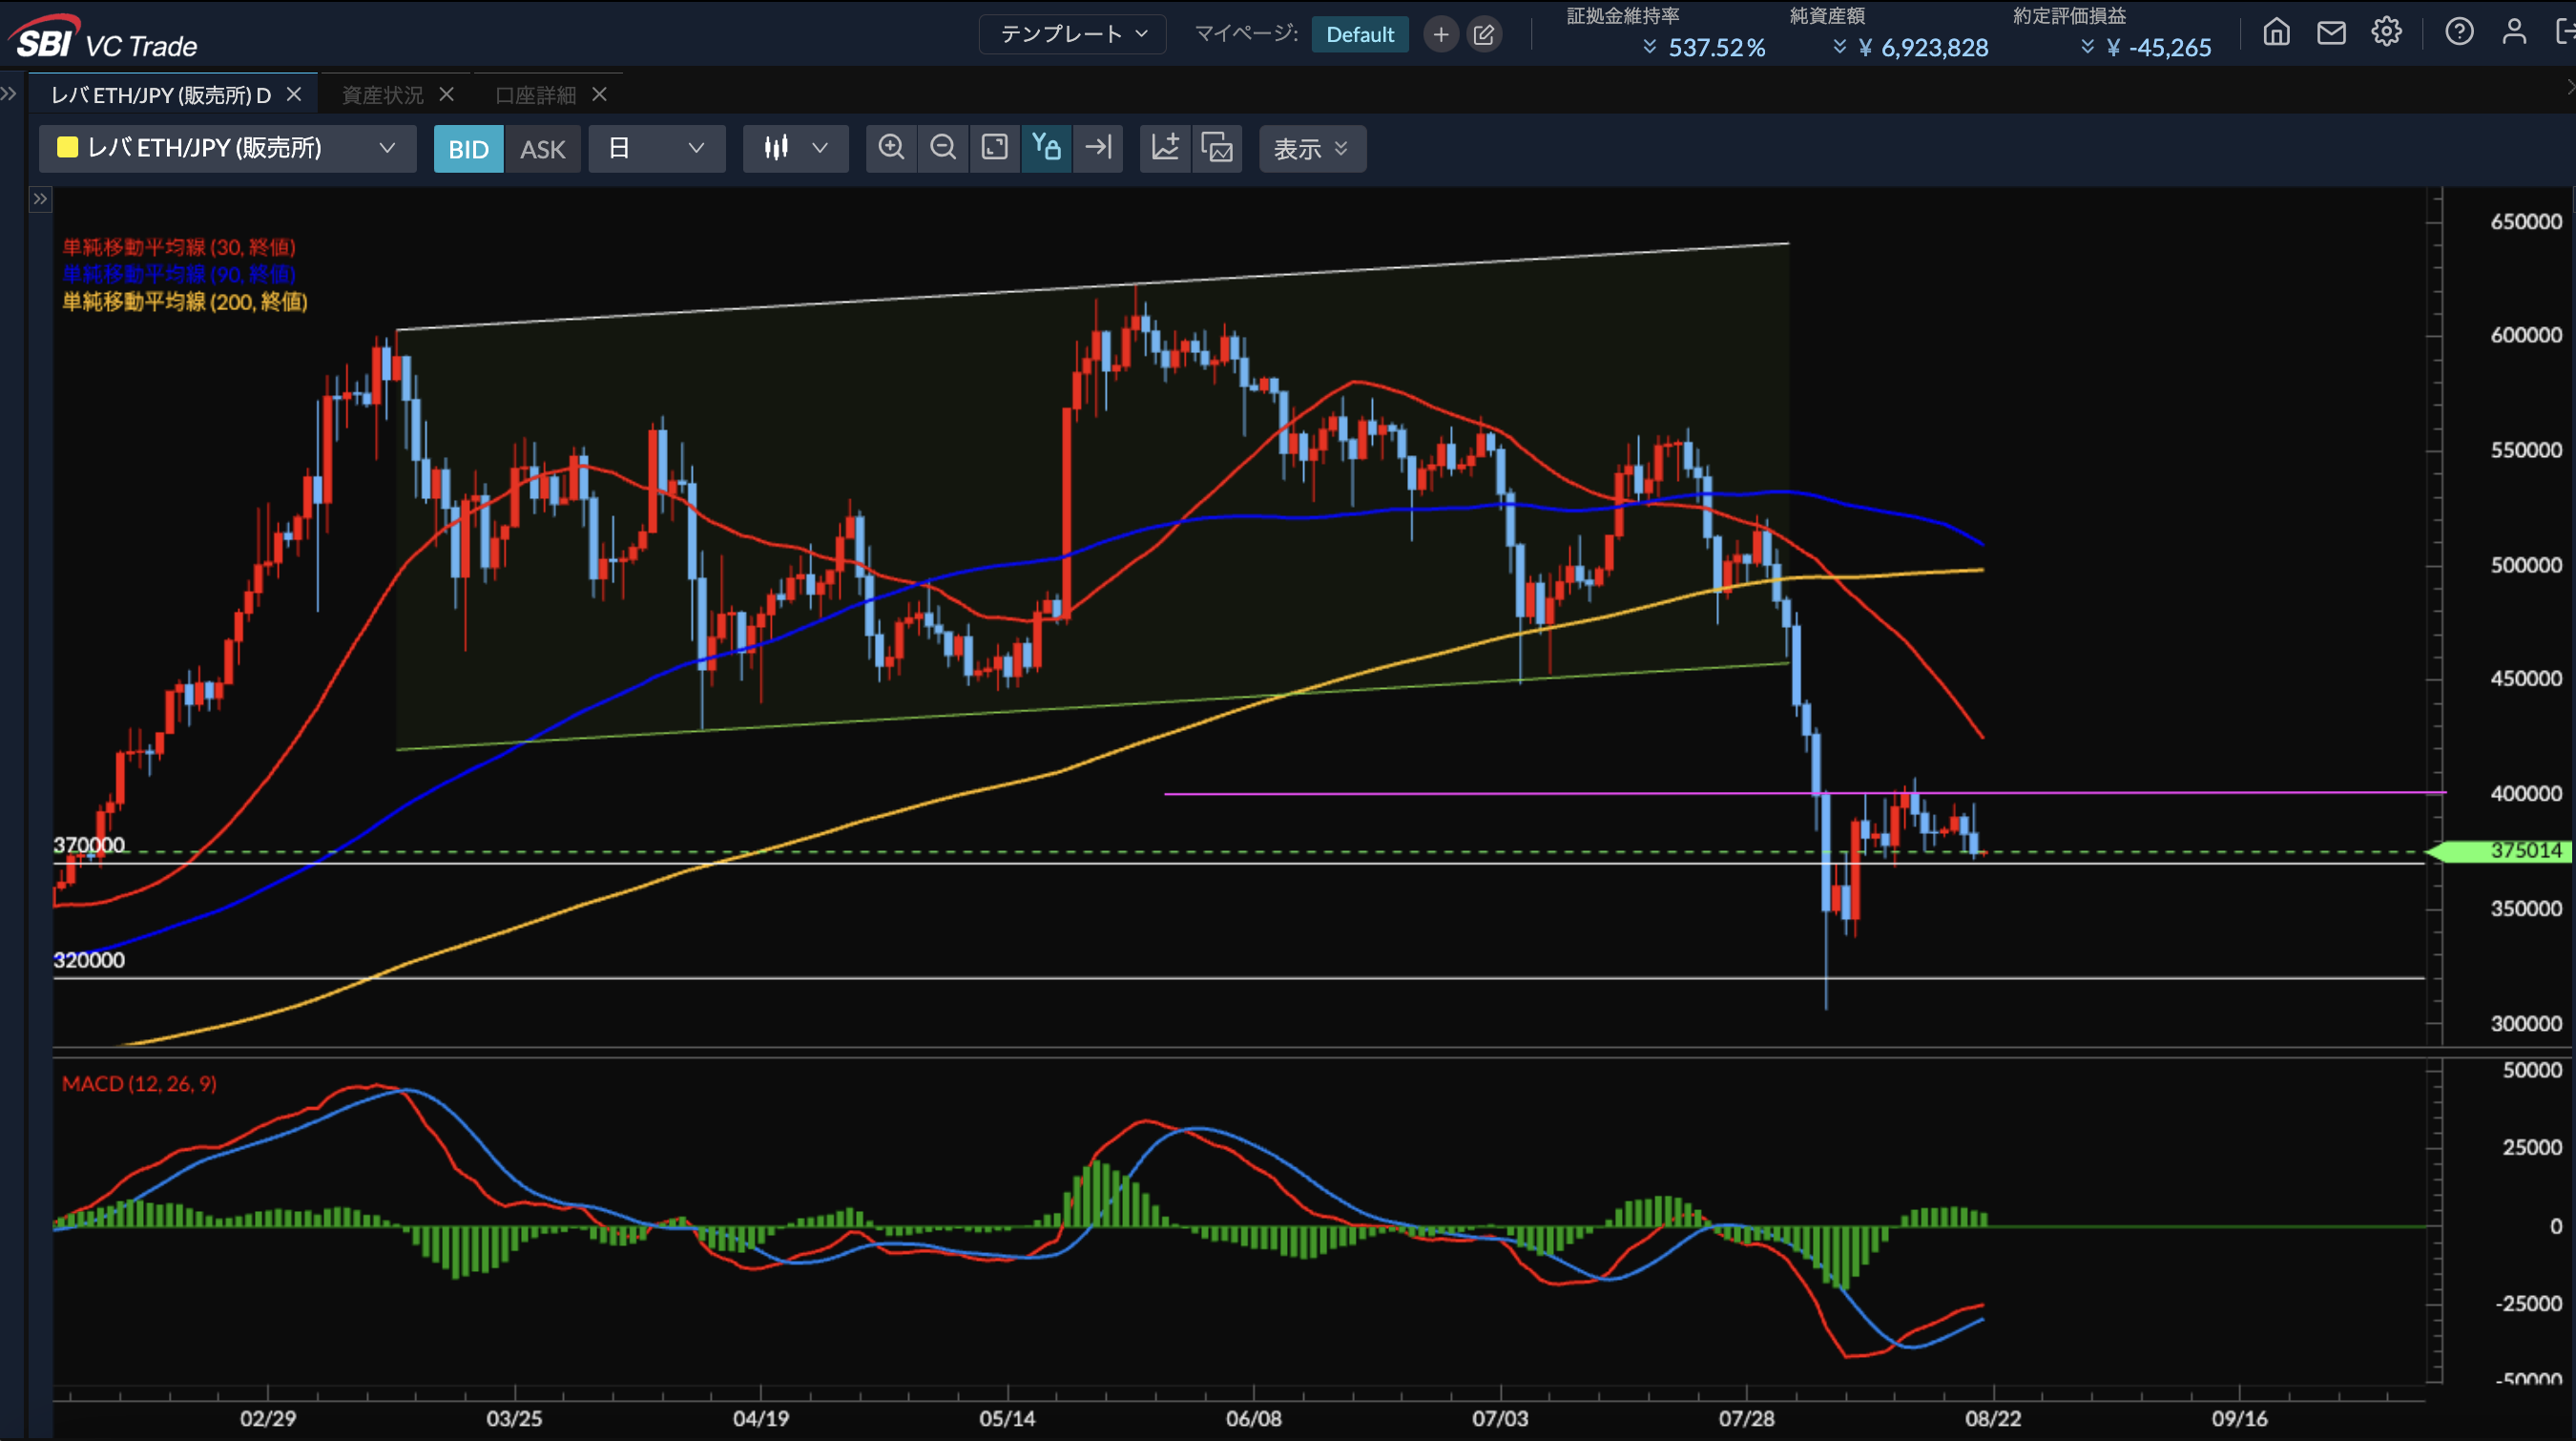Viewport: 2576px width, 1441px height.
Task: Open settings gear icon
Action: [x=2387, y=32]
